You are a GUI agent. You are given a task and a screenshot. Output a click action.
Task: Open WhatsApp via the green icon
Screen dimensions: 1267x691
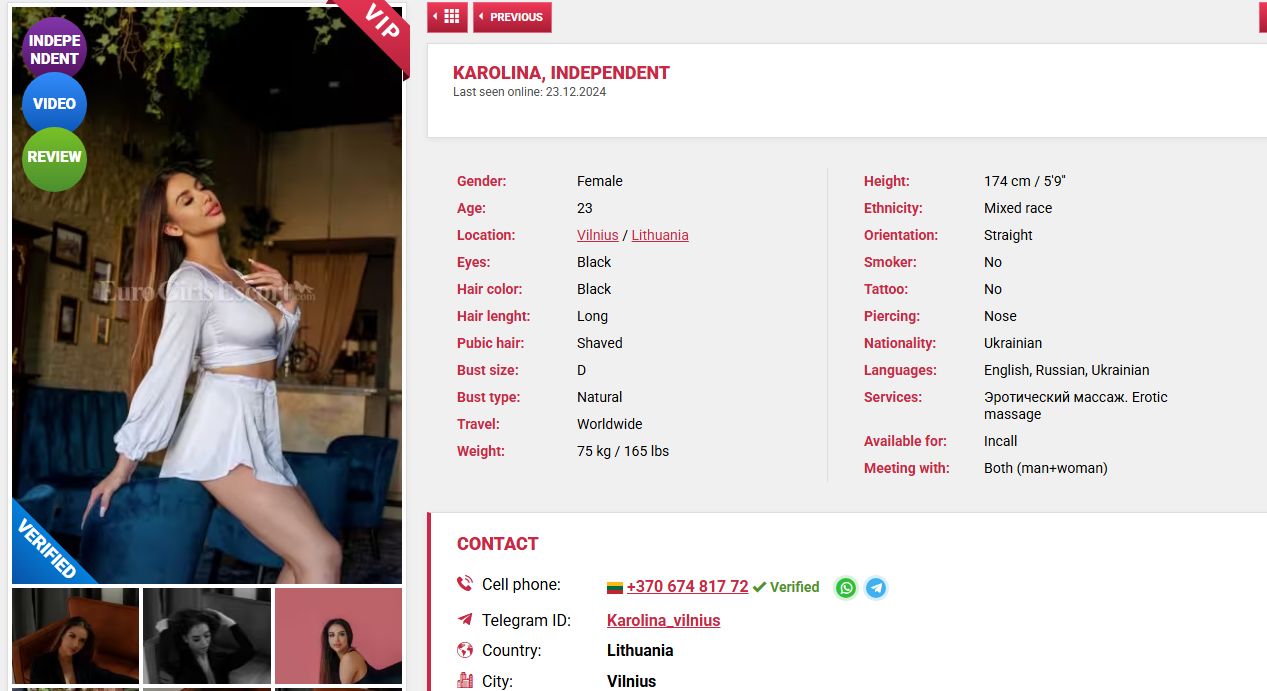click(846, 588)
